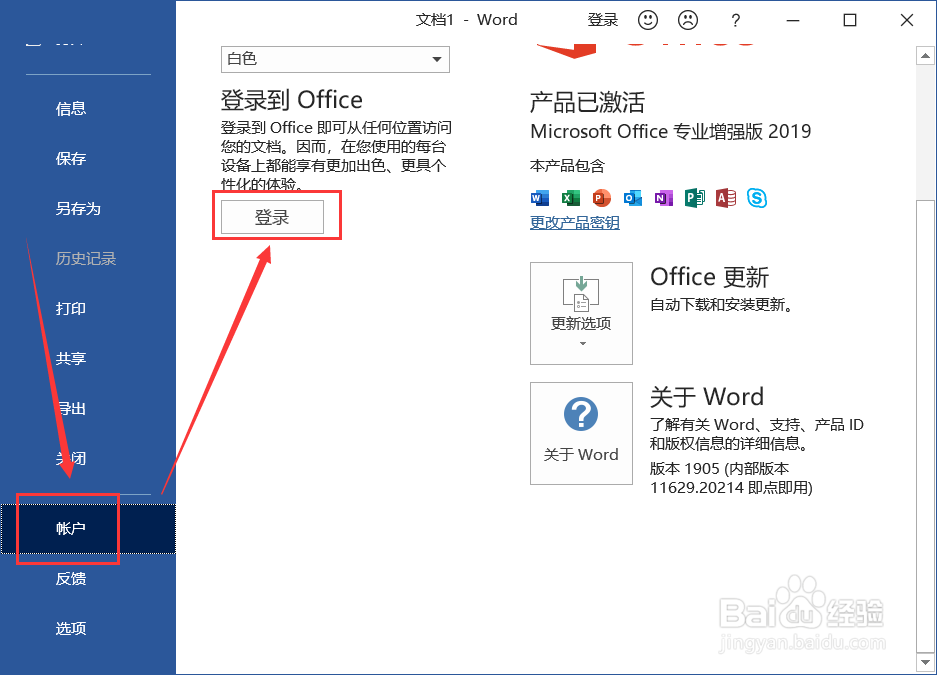Expand the 白色 Office theme dropdown
Screen dimensions: 937x675
coord(335,59)
